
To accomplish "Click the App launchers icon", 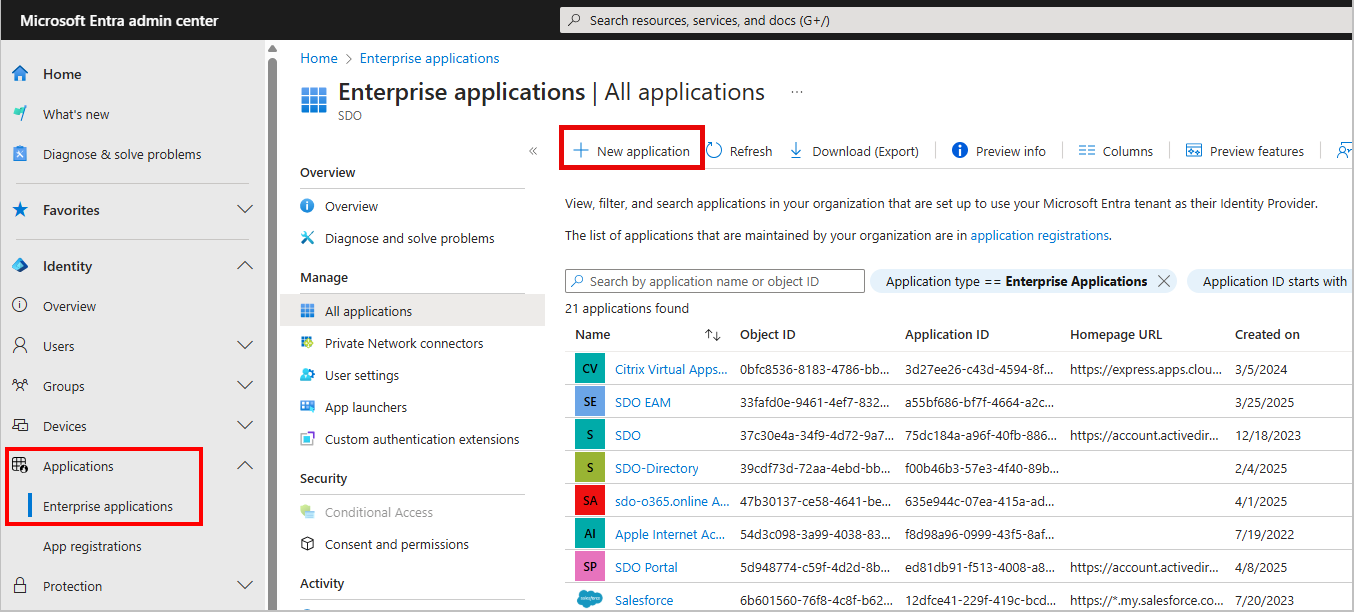I will pyautogui.click(x=307, y=407).
